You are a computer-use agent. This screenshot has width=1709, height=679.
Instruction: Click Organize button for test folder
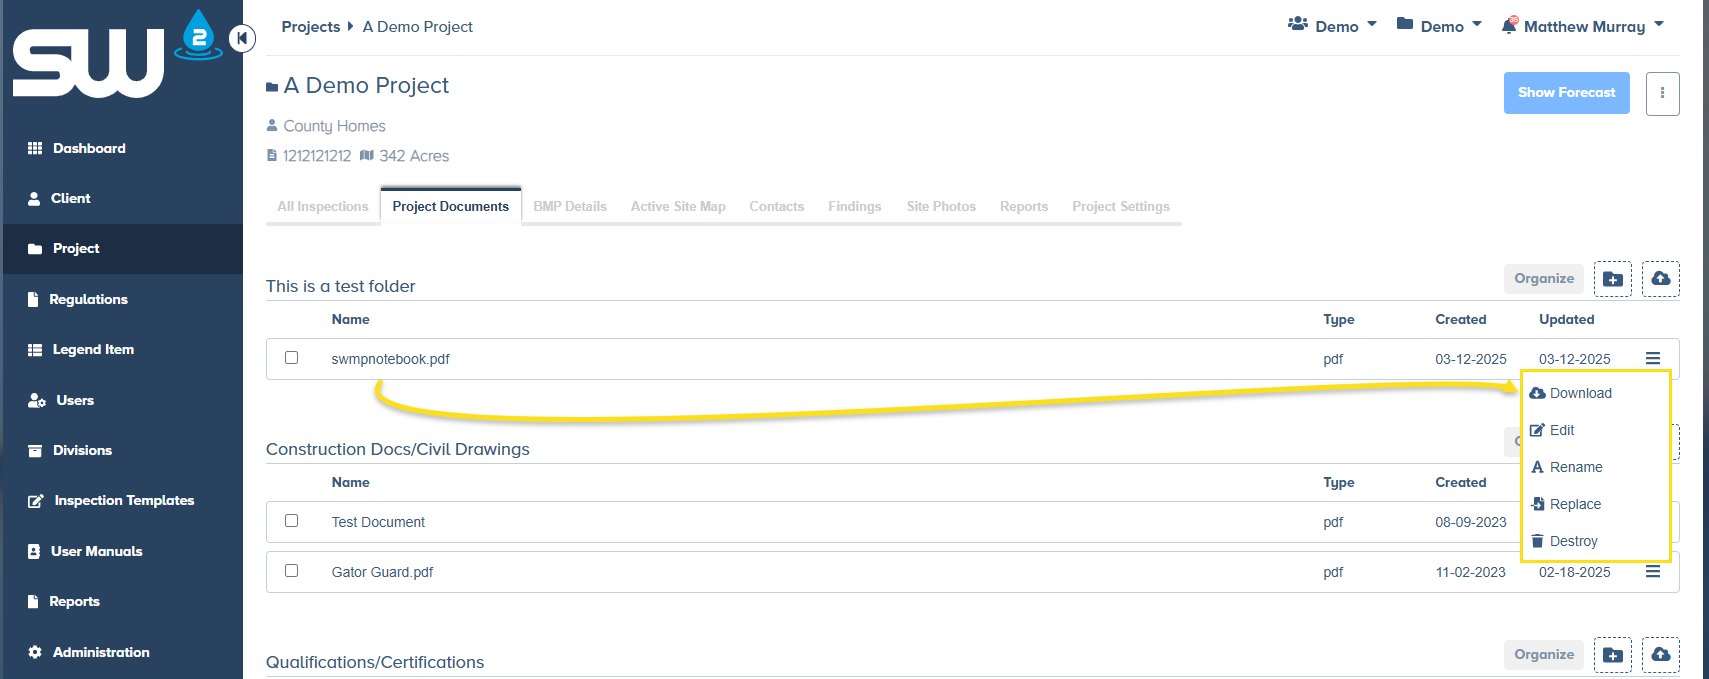pyautogui.click(x=1543, y=279)
